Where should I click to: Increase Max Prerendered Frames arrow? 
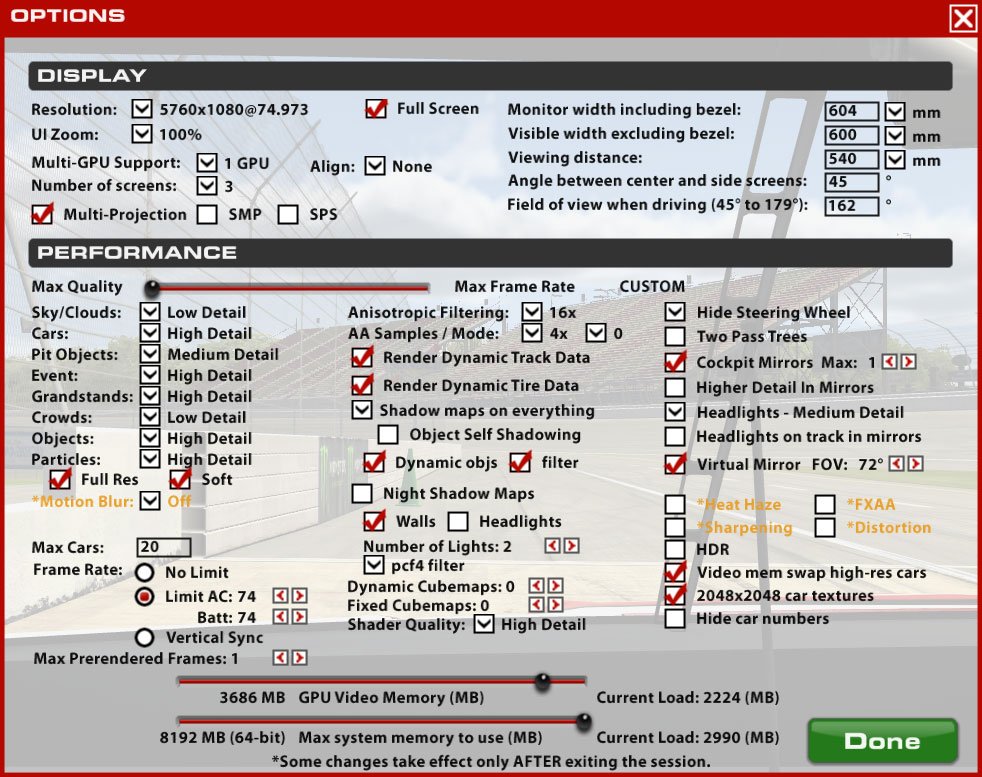[299, 658]
